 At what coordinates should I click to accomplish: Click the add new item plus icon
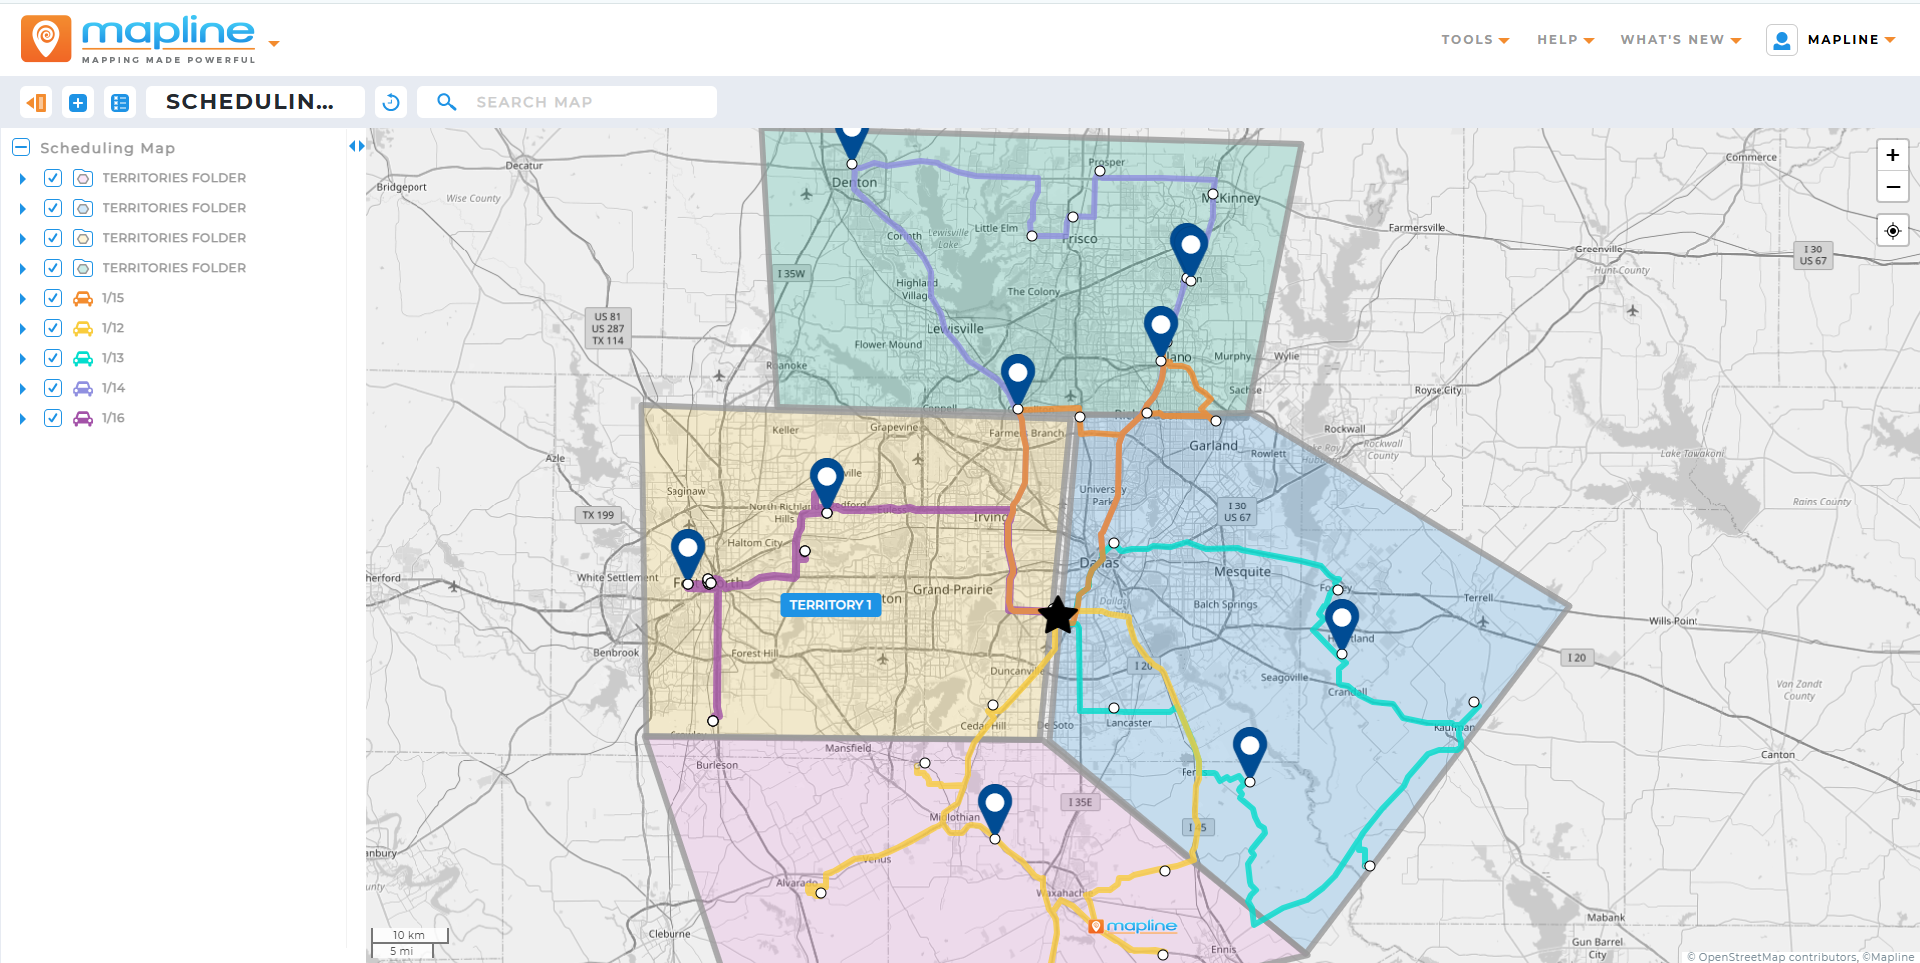[x=78, y=102]
